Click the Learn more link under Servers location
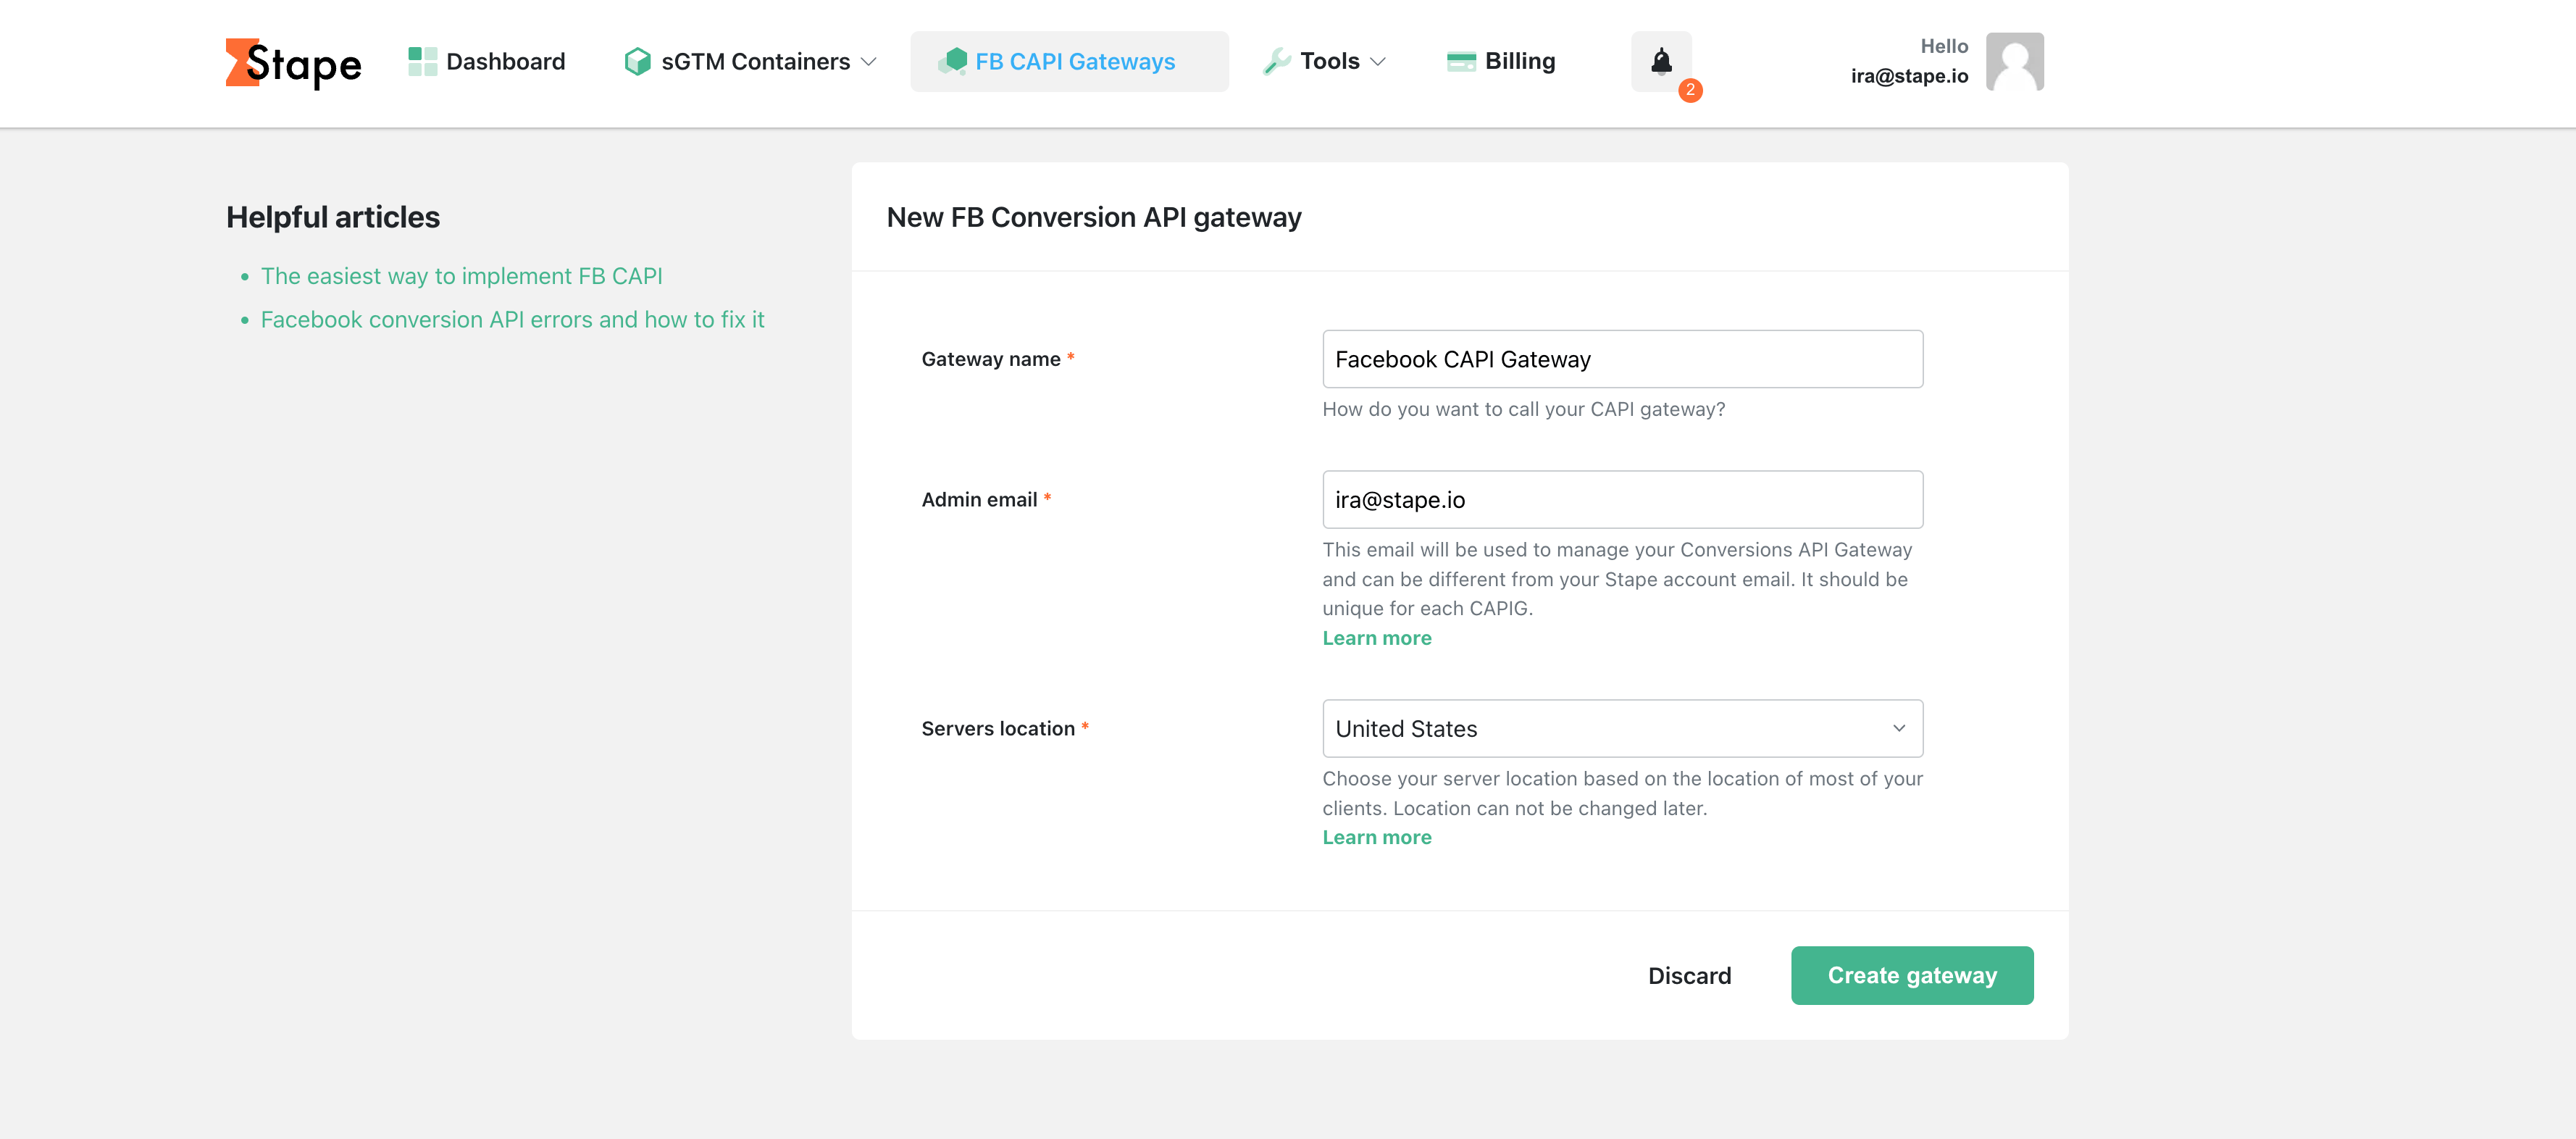The height and width of the screenshot is (1139, 2576). pyautogui.click(x=1376, y=837)
